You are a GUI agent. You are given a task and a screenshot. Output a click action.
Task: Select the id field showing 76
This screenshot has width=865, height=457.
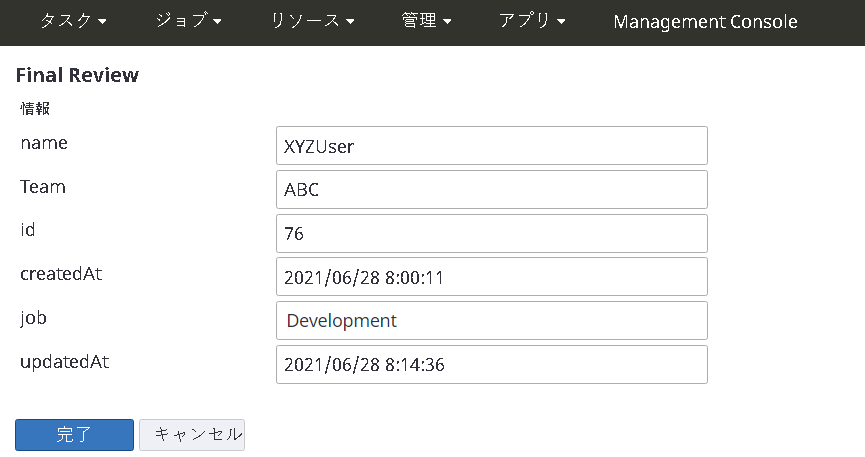pyautogui.click(x=491, y=234)
